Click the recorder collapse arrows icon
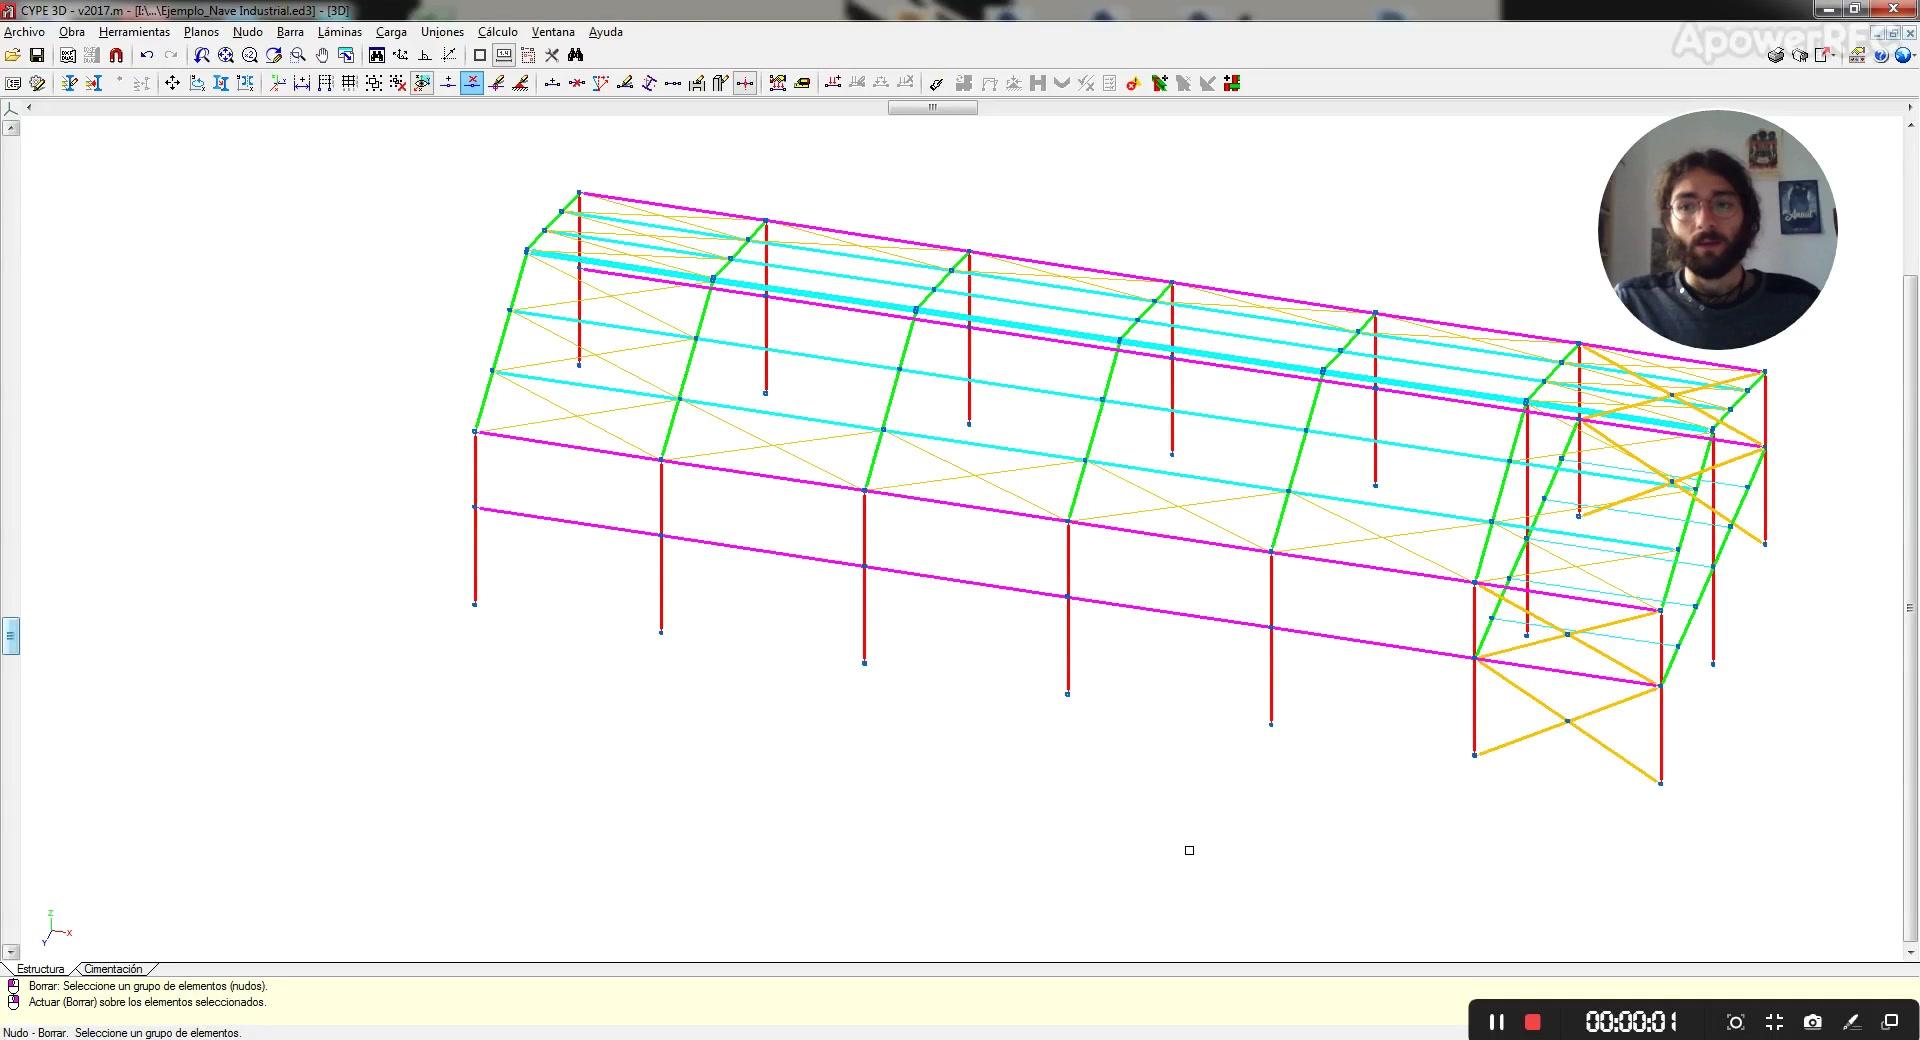The width and height of the screenshot is (1920, 1040). tap(1774, 1022)
